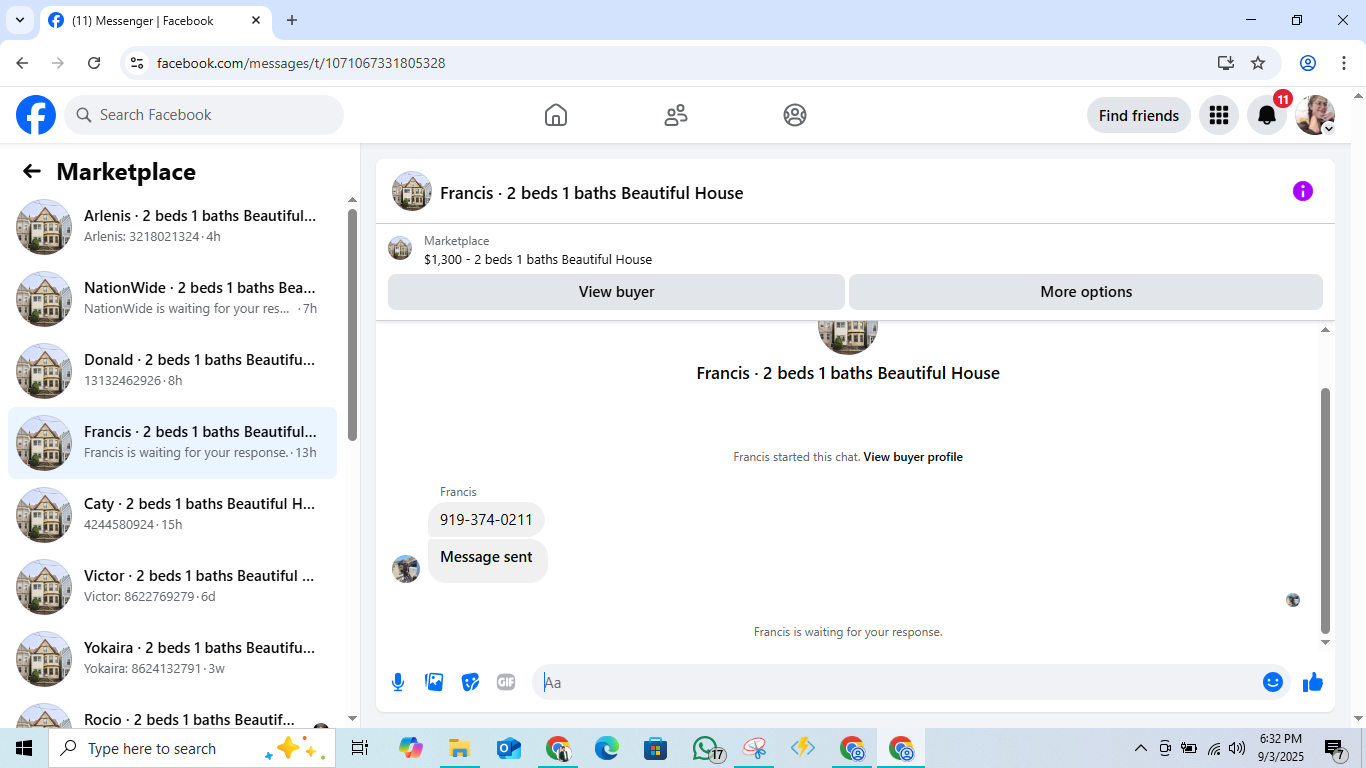Open the Groups icon in top navigation

coord(795,115)
